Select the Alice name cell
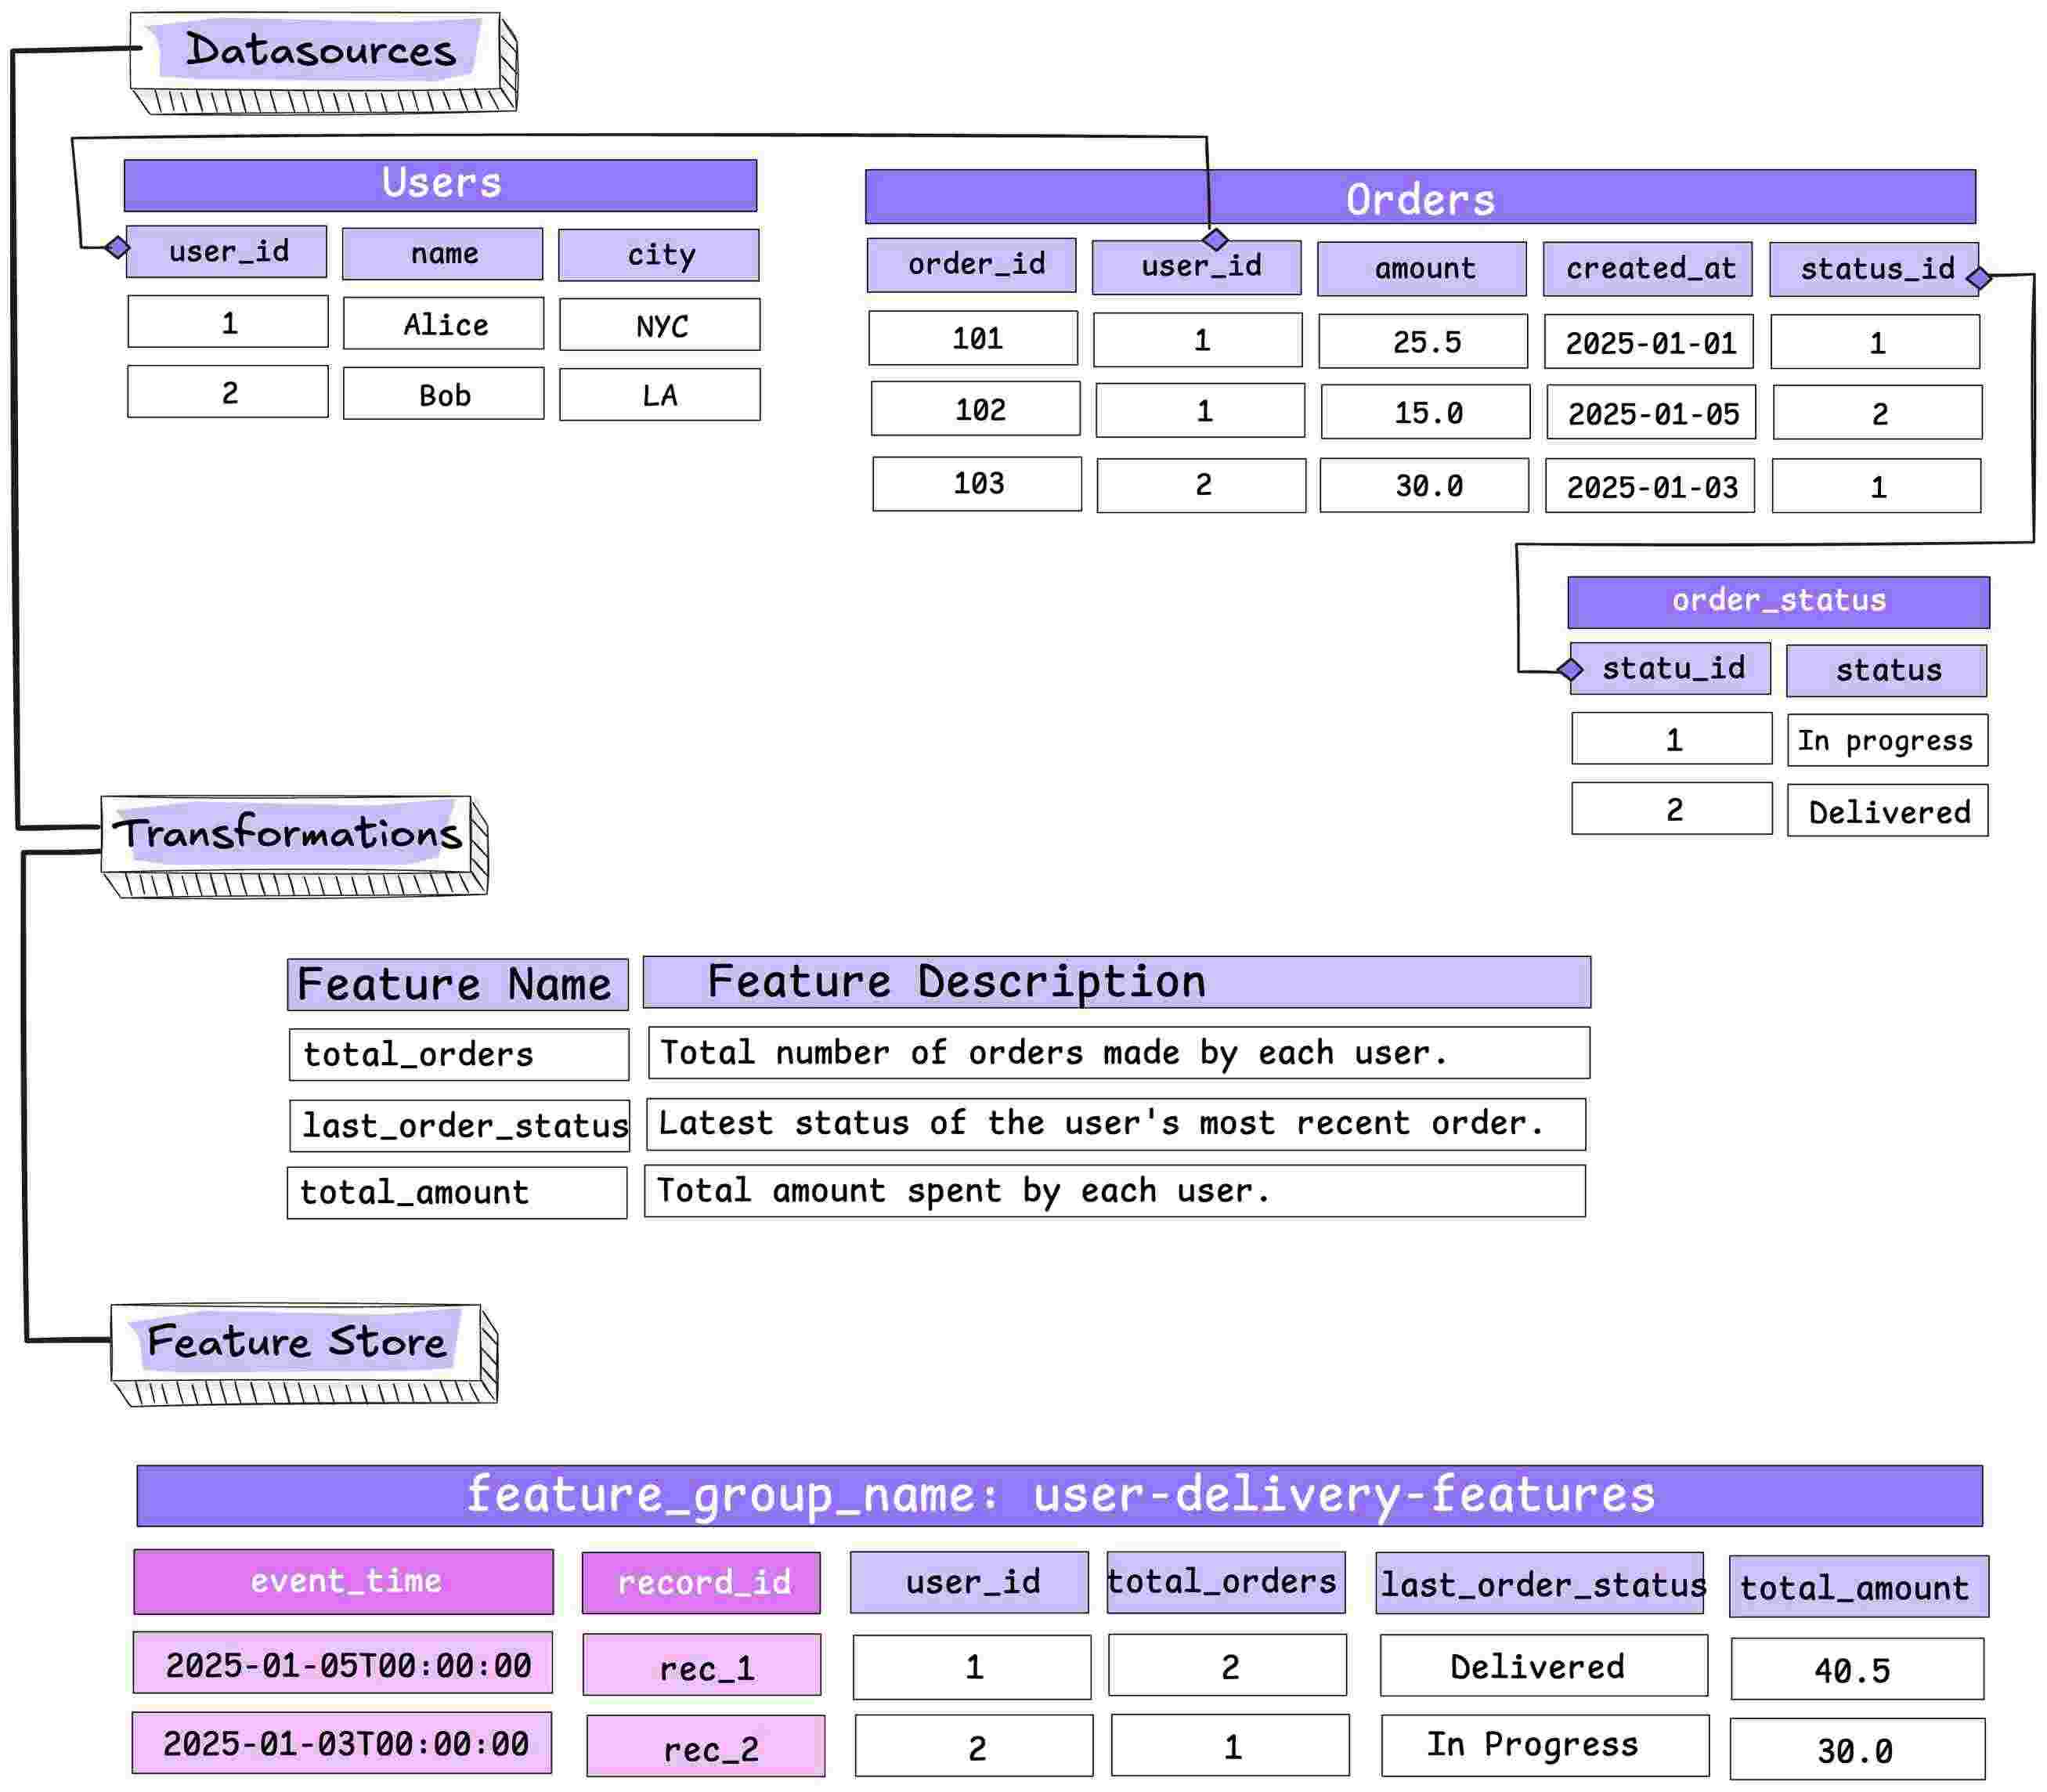Image resolution: width=2047 pixels, height=1792 pixels. 444,324
